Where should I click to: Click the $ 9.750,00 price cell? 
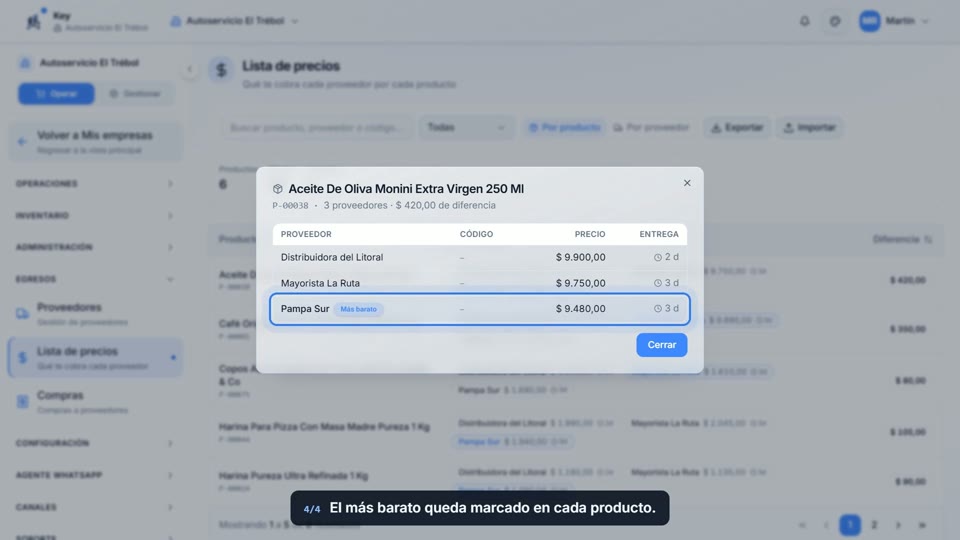[580, 283]
